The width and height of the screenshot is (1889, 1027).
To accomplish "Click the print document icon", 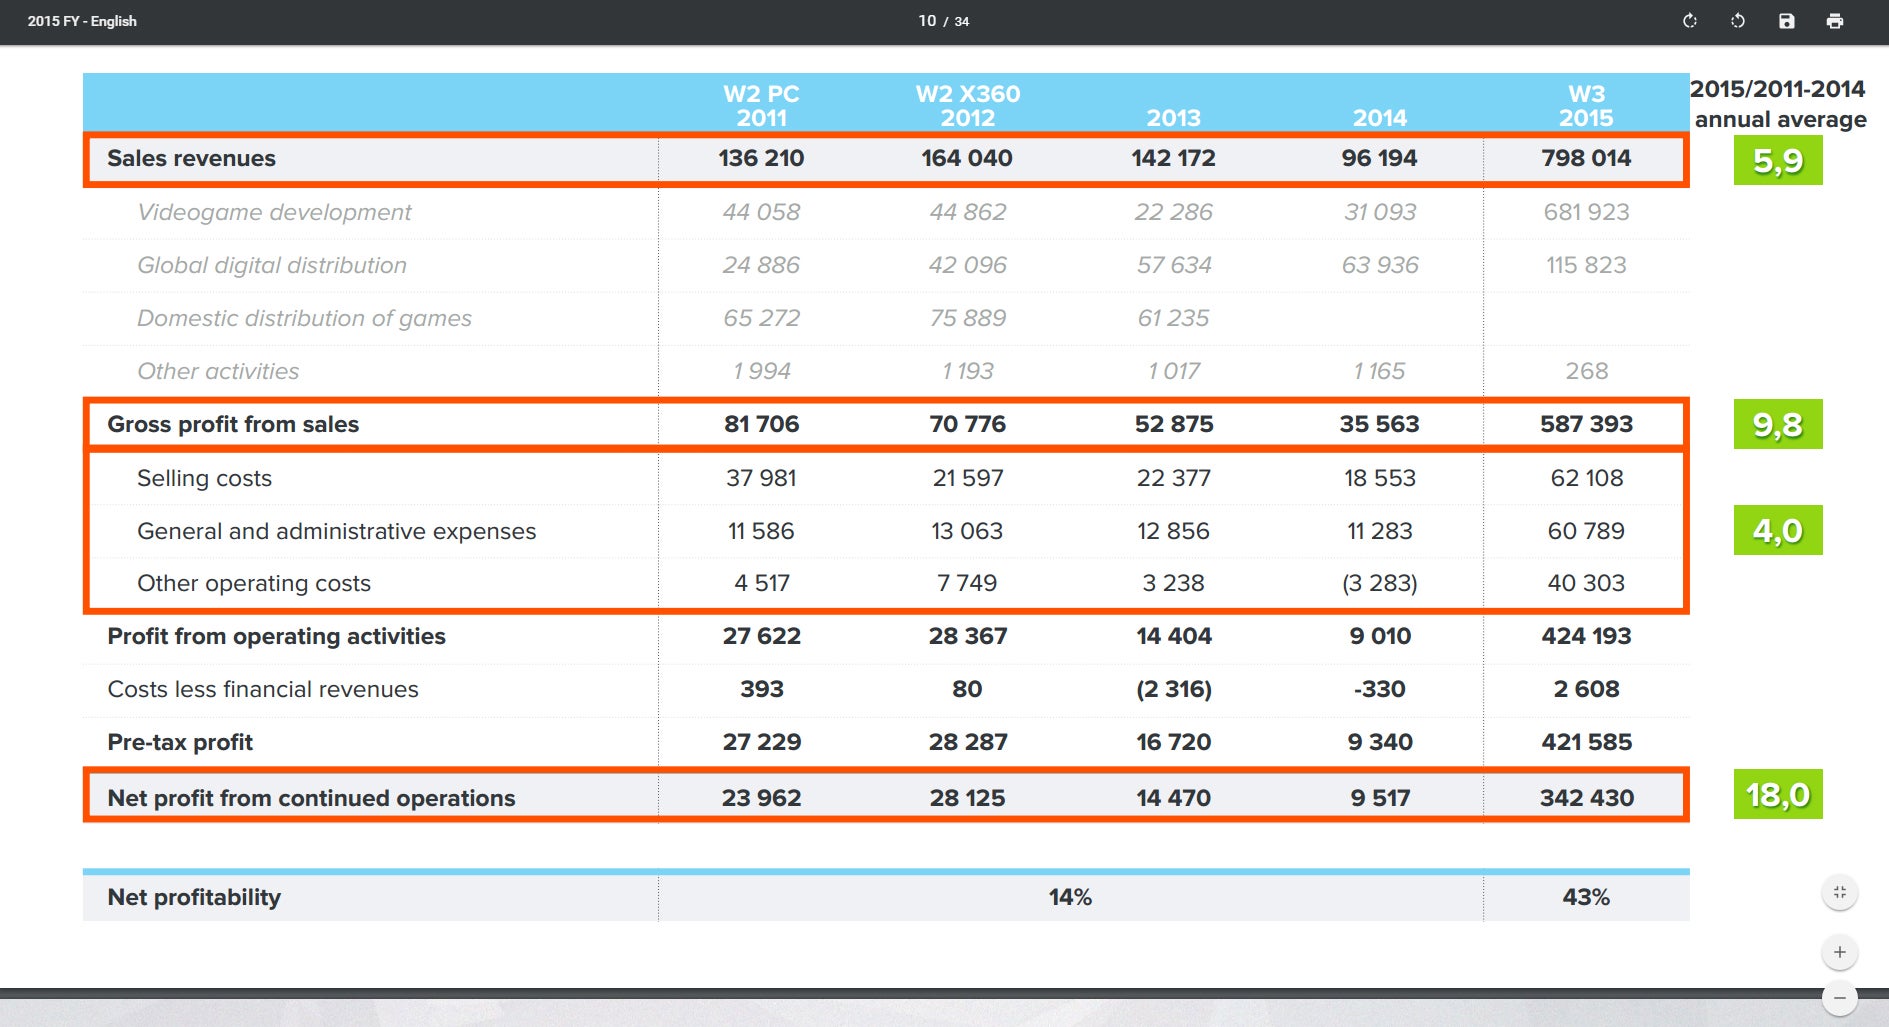I will tap(1835, 21).
